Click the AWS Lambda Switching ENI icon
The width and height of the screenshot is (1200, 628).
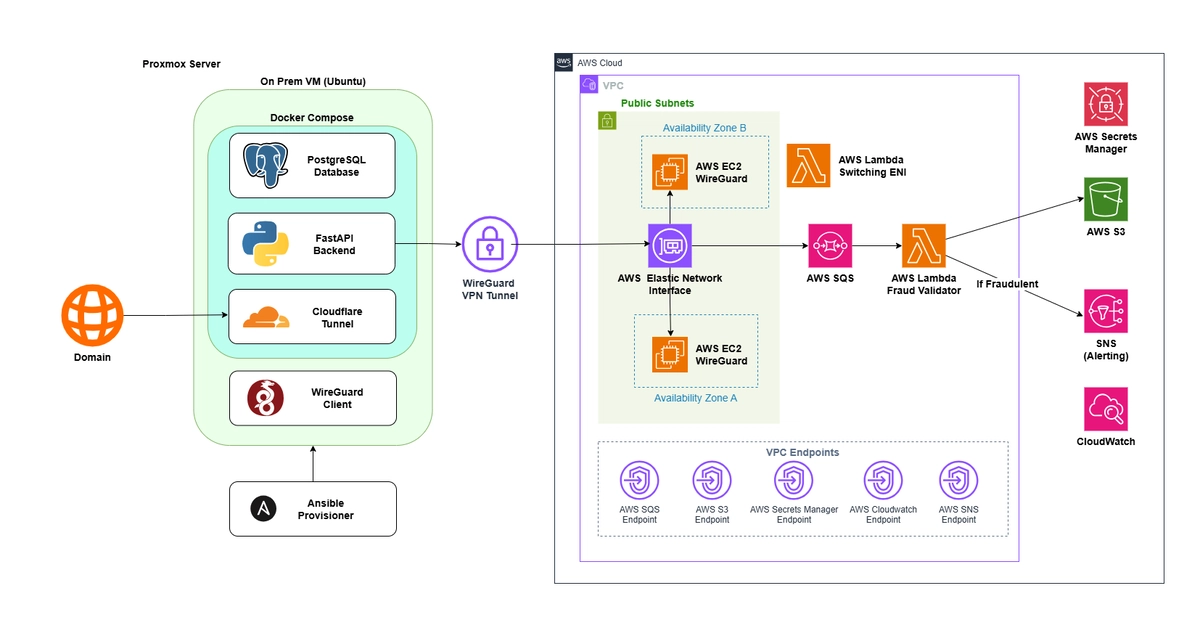point(808,166)
